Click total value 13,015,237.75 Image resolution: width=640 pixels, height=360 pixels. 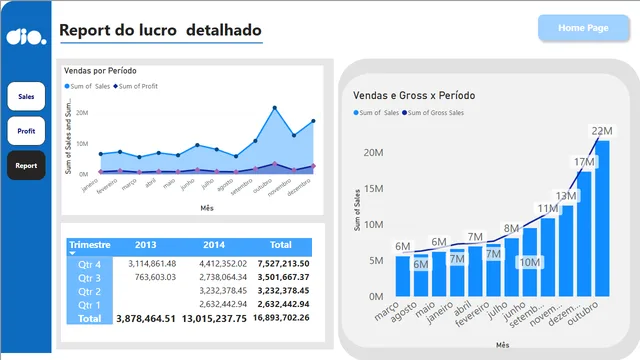pyautogui.click(x=214, y=318)
